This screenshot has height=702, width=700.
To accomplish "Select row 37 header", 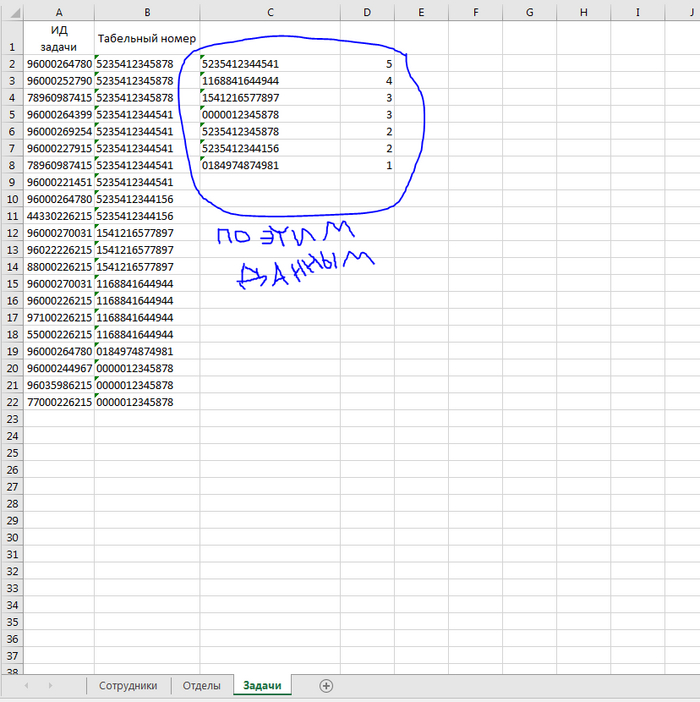I will [12, 656].
